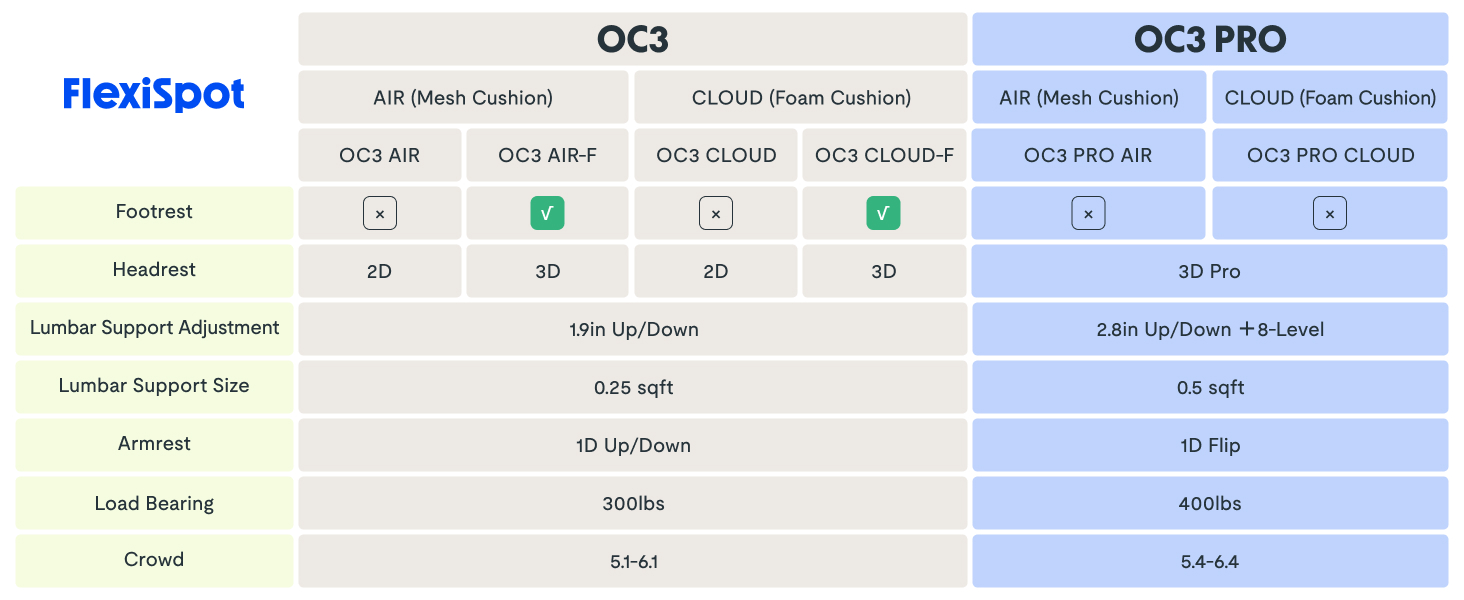1464x600 pixels.
Task: Click the 1D Flip armrest cell
Action: point(1210,445)
